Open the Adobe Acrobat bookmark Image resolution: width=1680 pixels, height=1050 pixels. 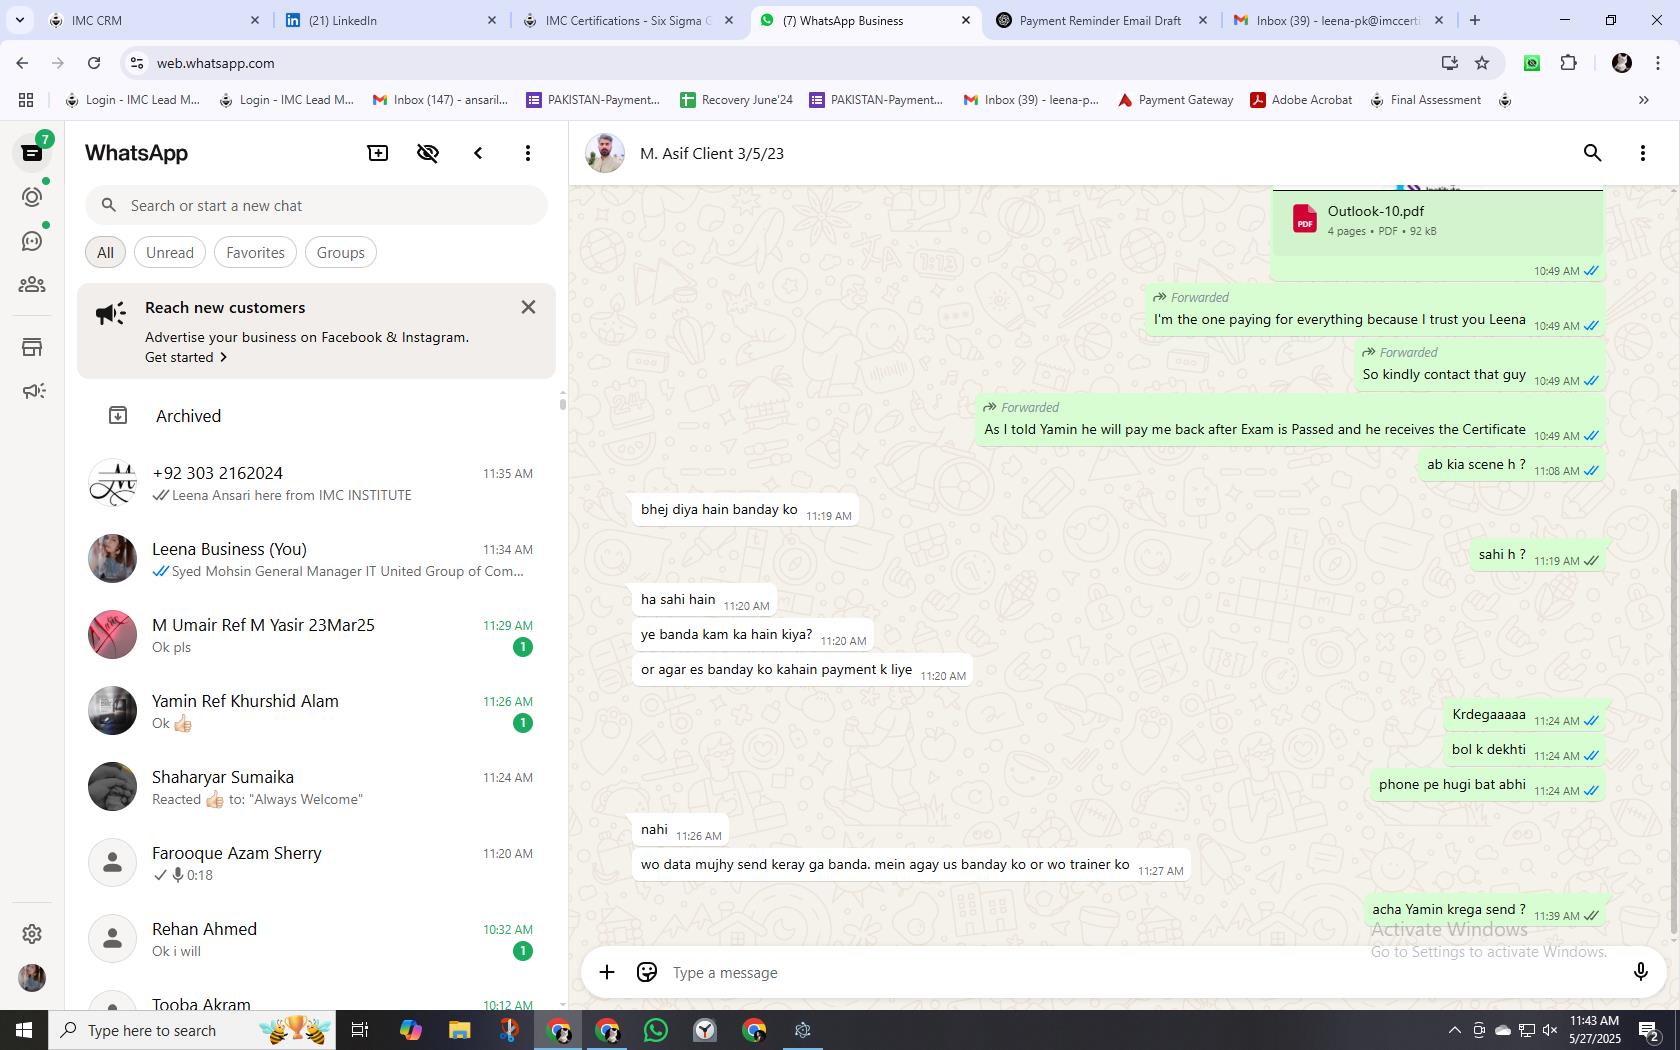(x=1301, y=100)
